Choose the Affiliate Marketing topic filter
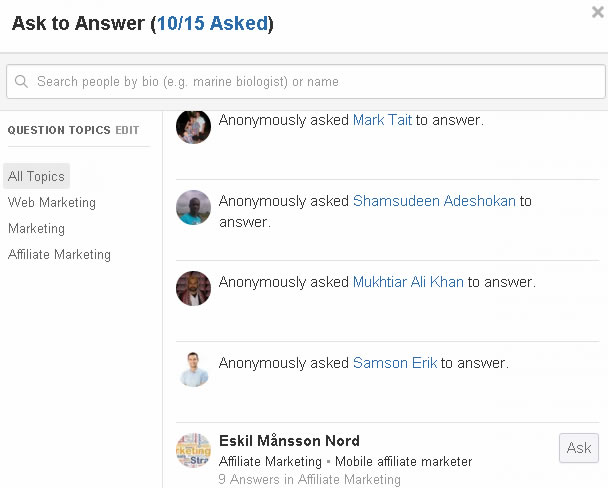608x488 pixels. click(59, 254)
